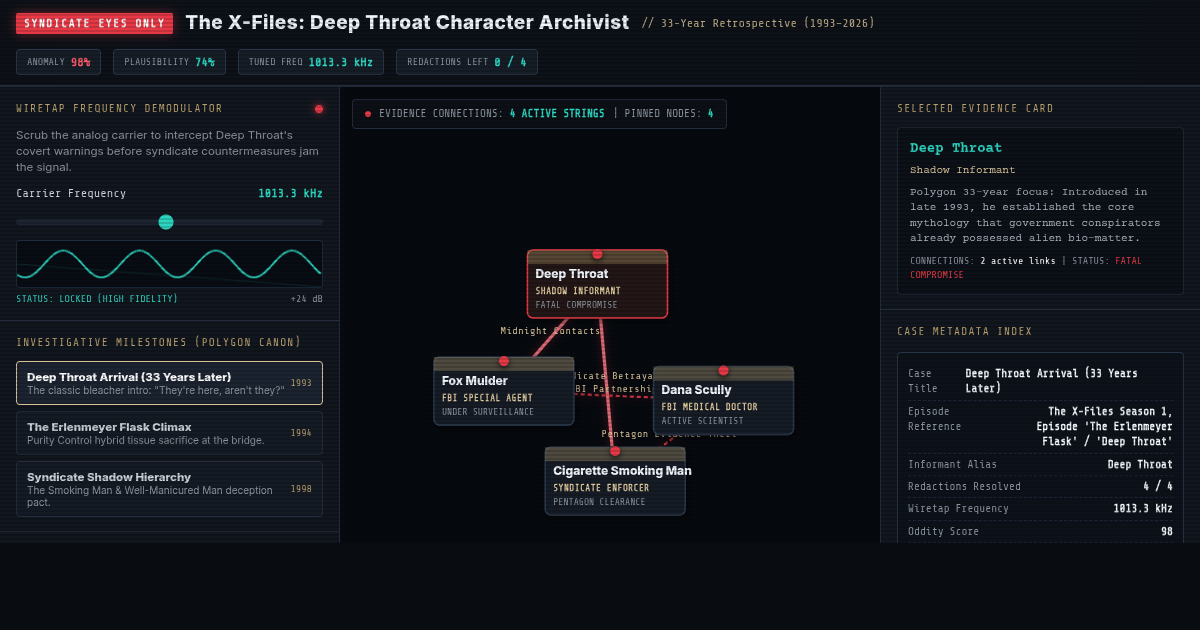Click the Anomaly 98% chip
1200x630 pixels.
[x=58, y=62]
